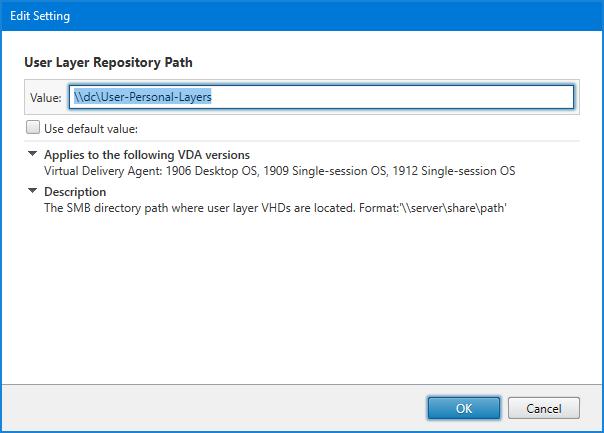
Task: Click the '1912 Single-session OS' version text
Action: 452,171
